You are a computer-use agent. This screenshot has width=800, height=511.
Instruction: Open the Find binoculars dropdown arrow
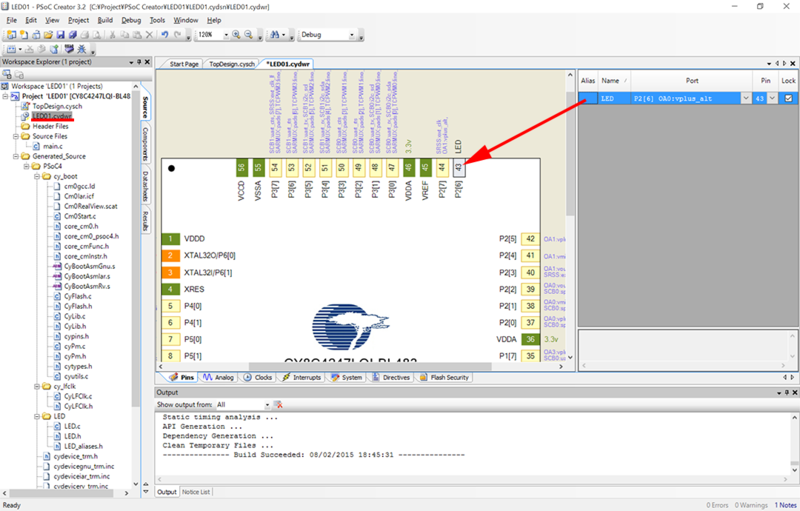[x=284, y=35]
